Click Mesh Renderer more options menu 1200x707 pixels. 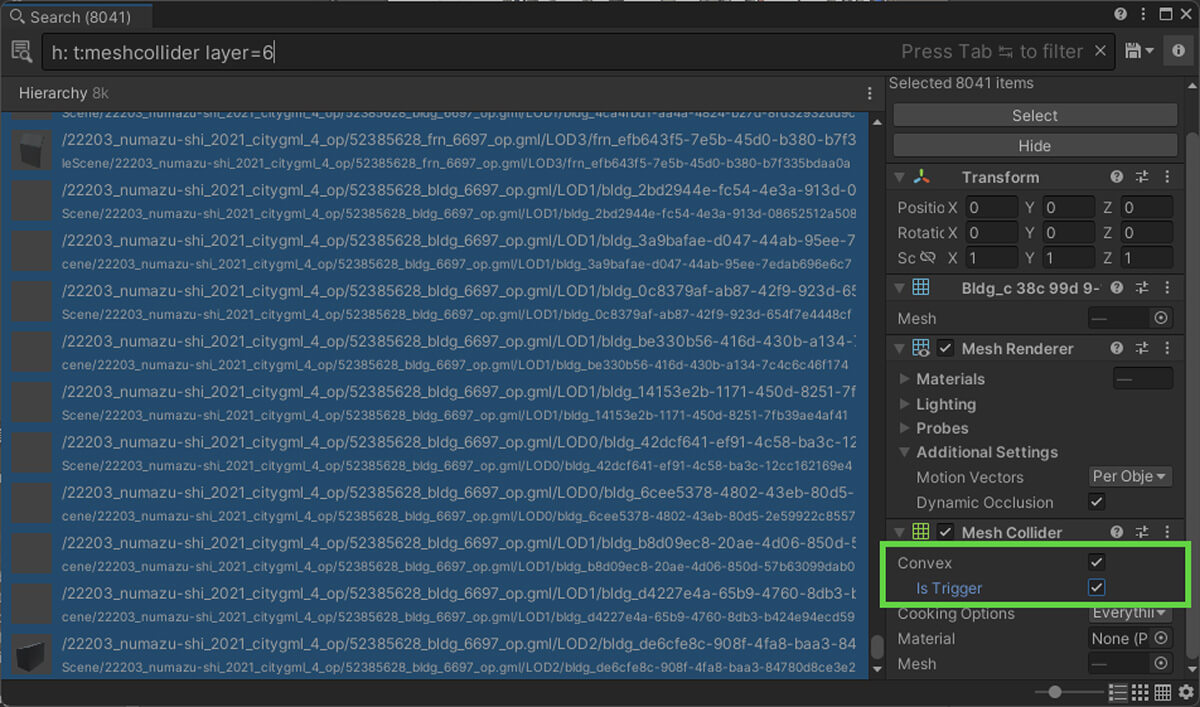(1166, 348)
